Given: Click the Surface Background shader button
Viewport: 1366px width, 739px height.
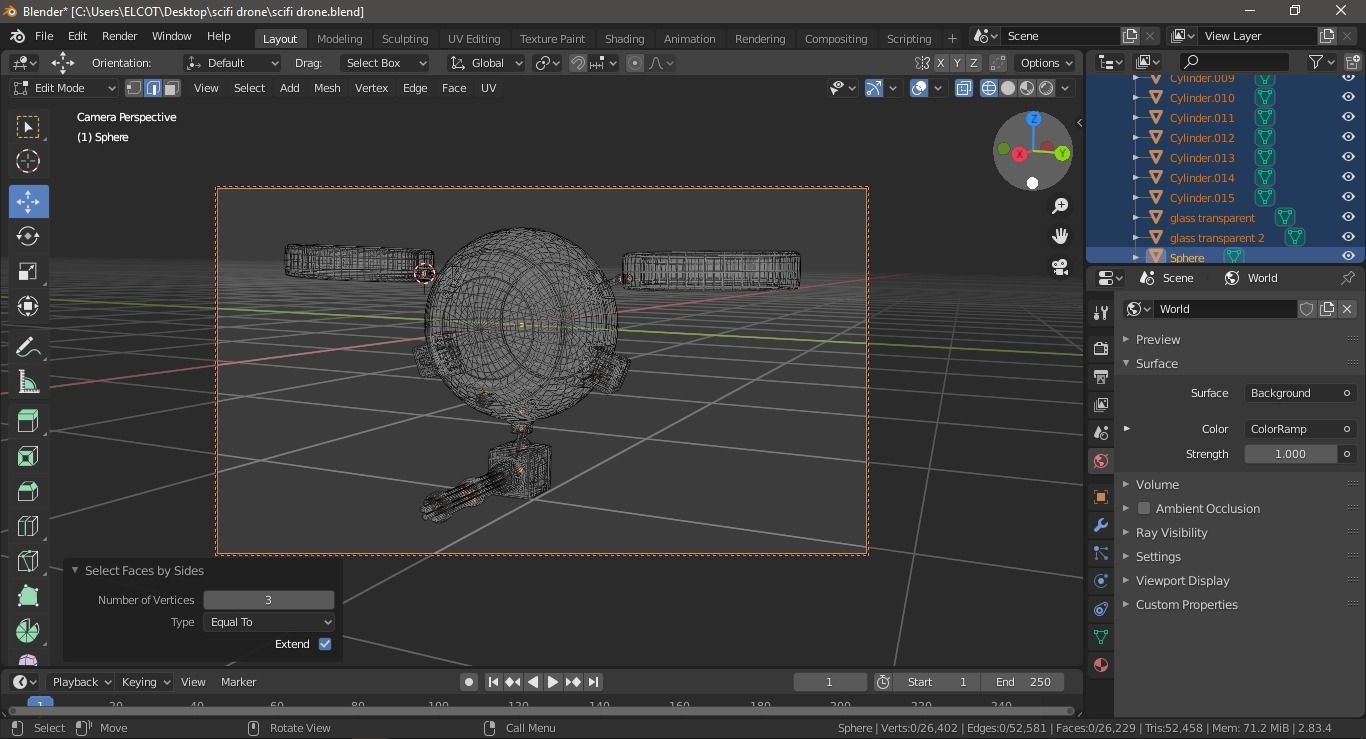Looking at the screenshot, I should pyautogui.click(x=1300, y=393).
